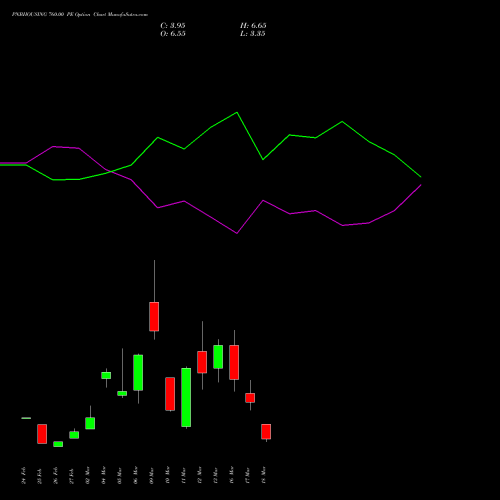Click the tallest red candlestick above 09 Mar
The width and height of the screenshot is (500, 500).
pyautogui.click(x=154, y=316)
